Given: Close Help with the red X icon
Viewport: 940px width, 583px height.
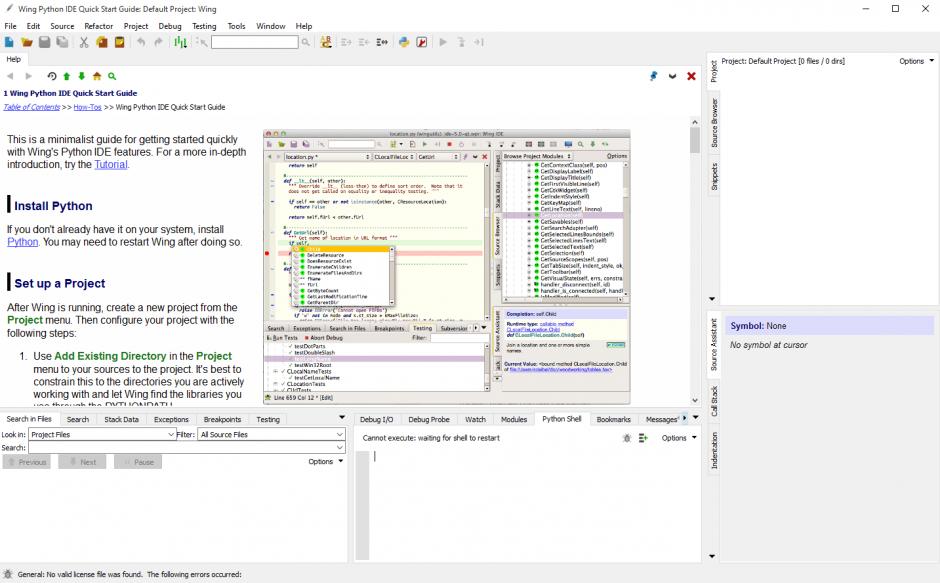Looking at the screenshot, I should click(x=691, y=76).
